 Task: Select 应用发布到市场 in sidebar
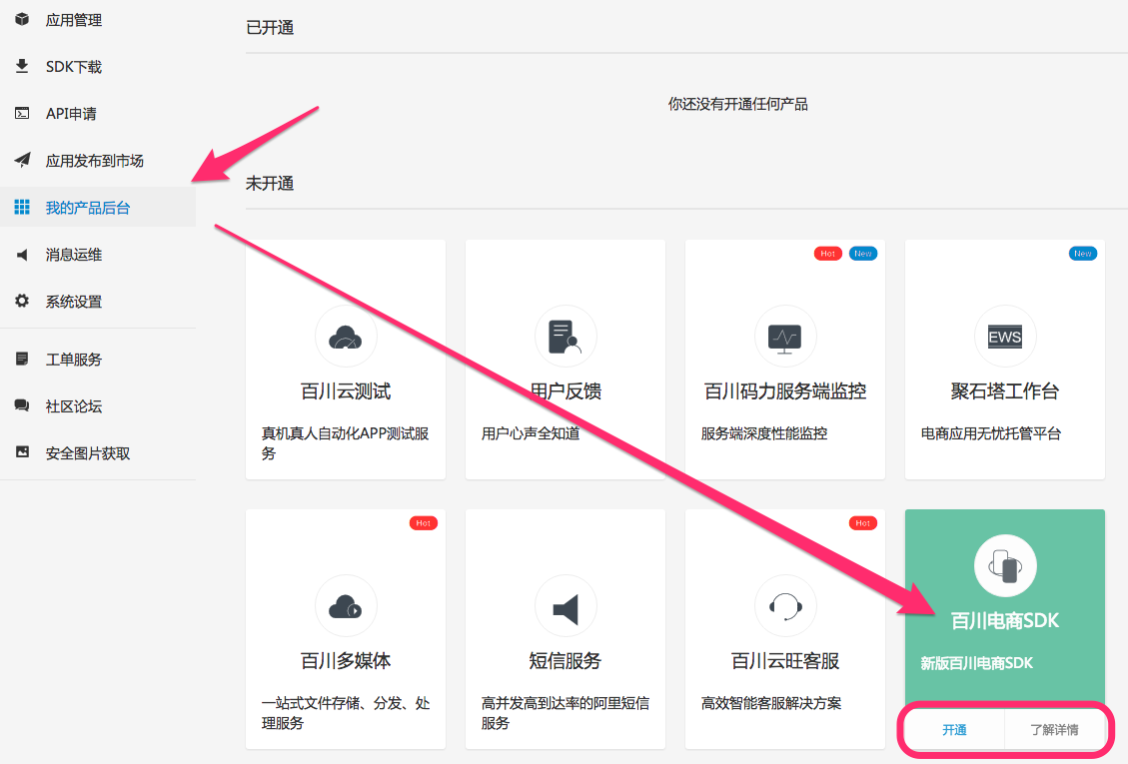click(94, 160)
